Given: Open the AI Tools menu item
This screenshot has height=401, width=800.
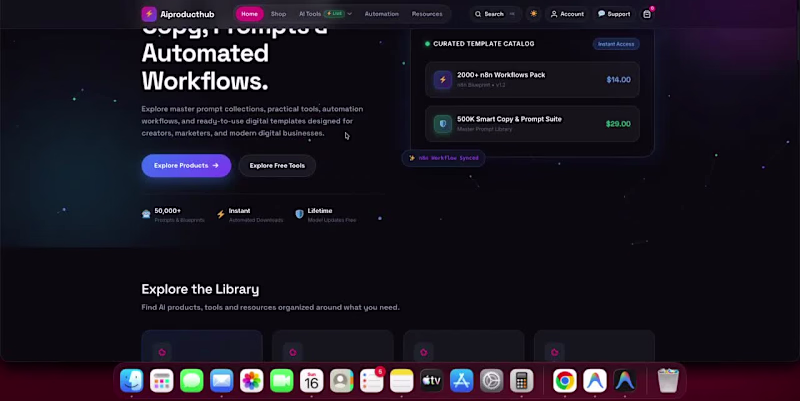Looking at the screenshot, I should pyautogui.click(x=310, y=14).
